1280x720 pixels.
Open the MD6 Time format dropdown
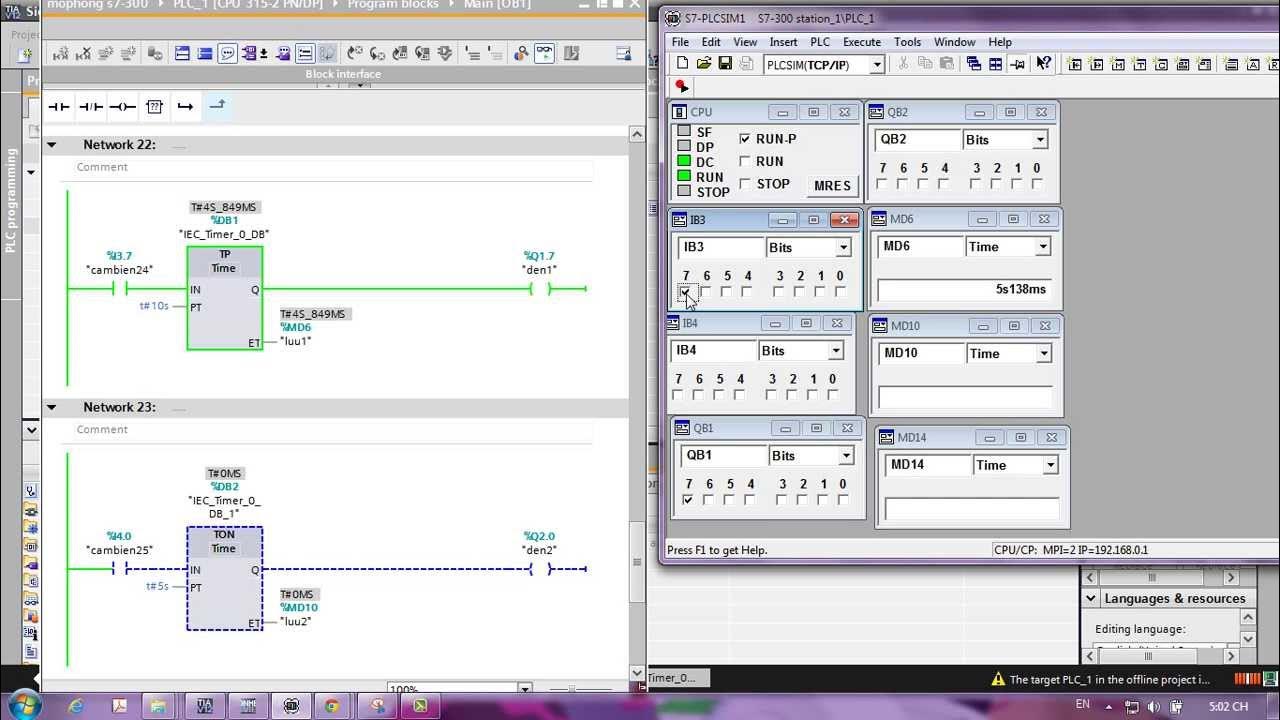coord(1043,247)
